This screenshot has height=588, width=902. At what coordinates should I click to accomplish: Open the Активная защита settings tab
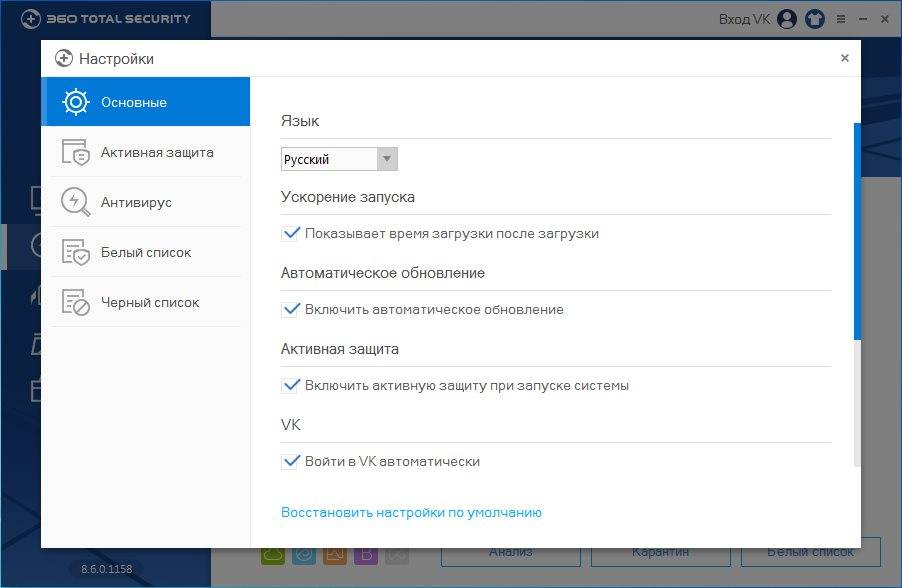(x=146, y=152)
